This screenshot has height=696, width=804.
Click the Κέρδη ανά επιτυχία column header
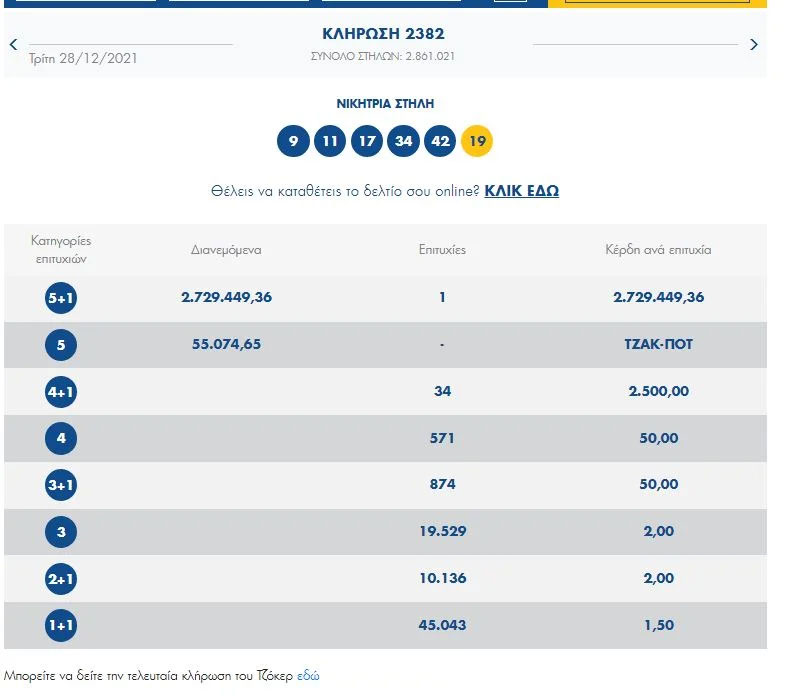coord(658,250)
